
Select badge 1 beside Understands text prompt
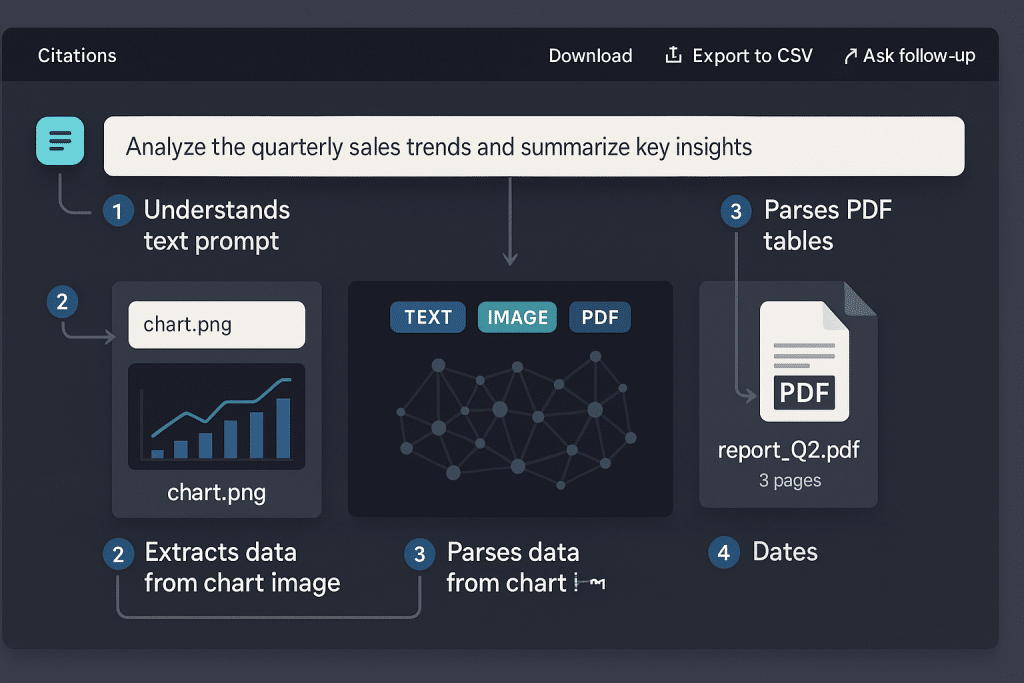coord(118,211)
